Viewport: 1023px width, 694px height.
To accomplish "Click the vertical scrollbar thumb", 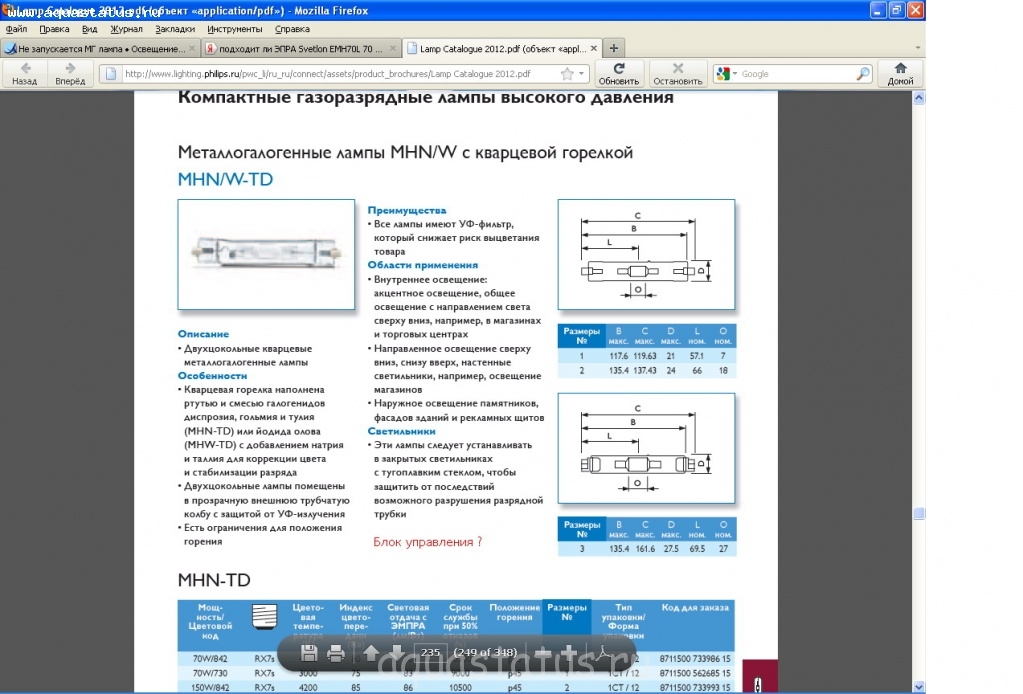I will pyautogui.click(x=919, y=513).
